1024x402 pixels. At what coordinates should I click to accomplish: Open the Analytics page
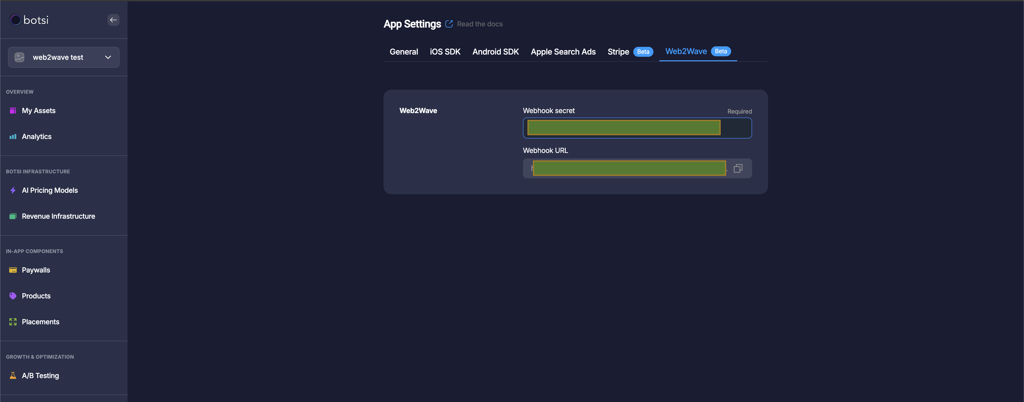(x=37, y=137)
